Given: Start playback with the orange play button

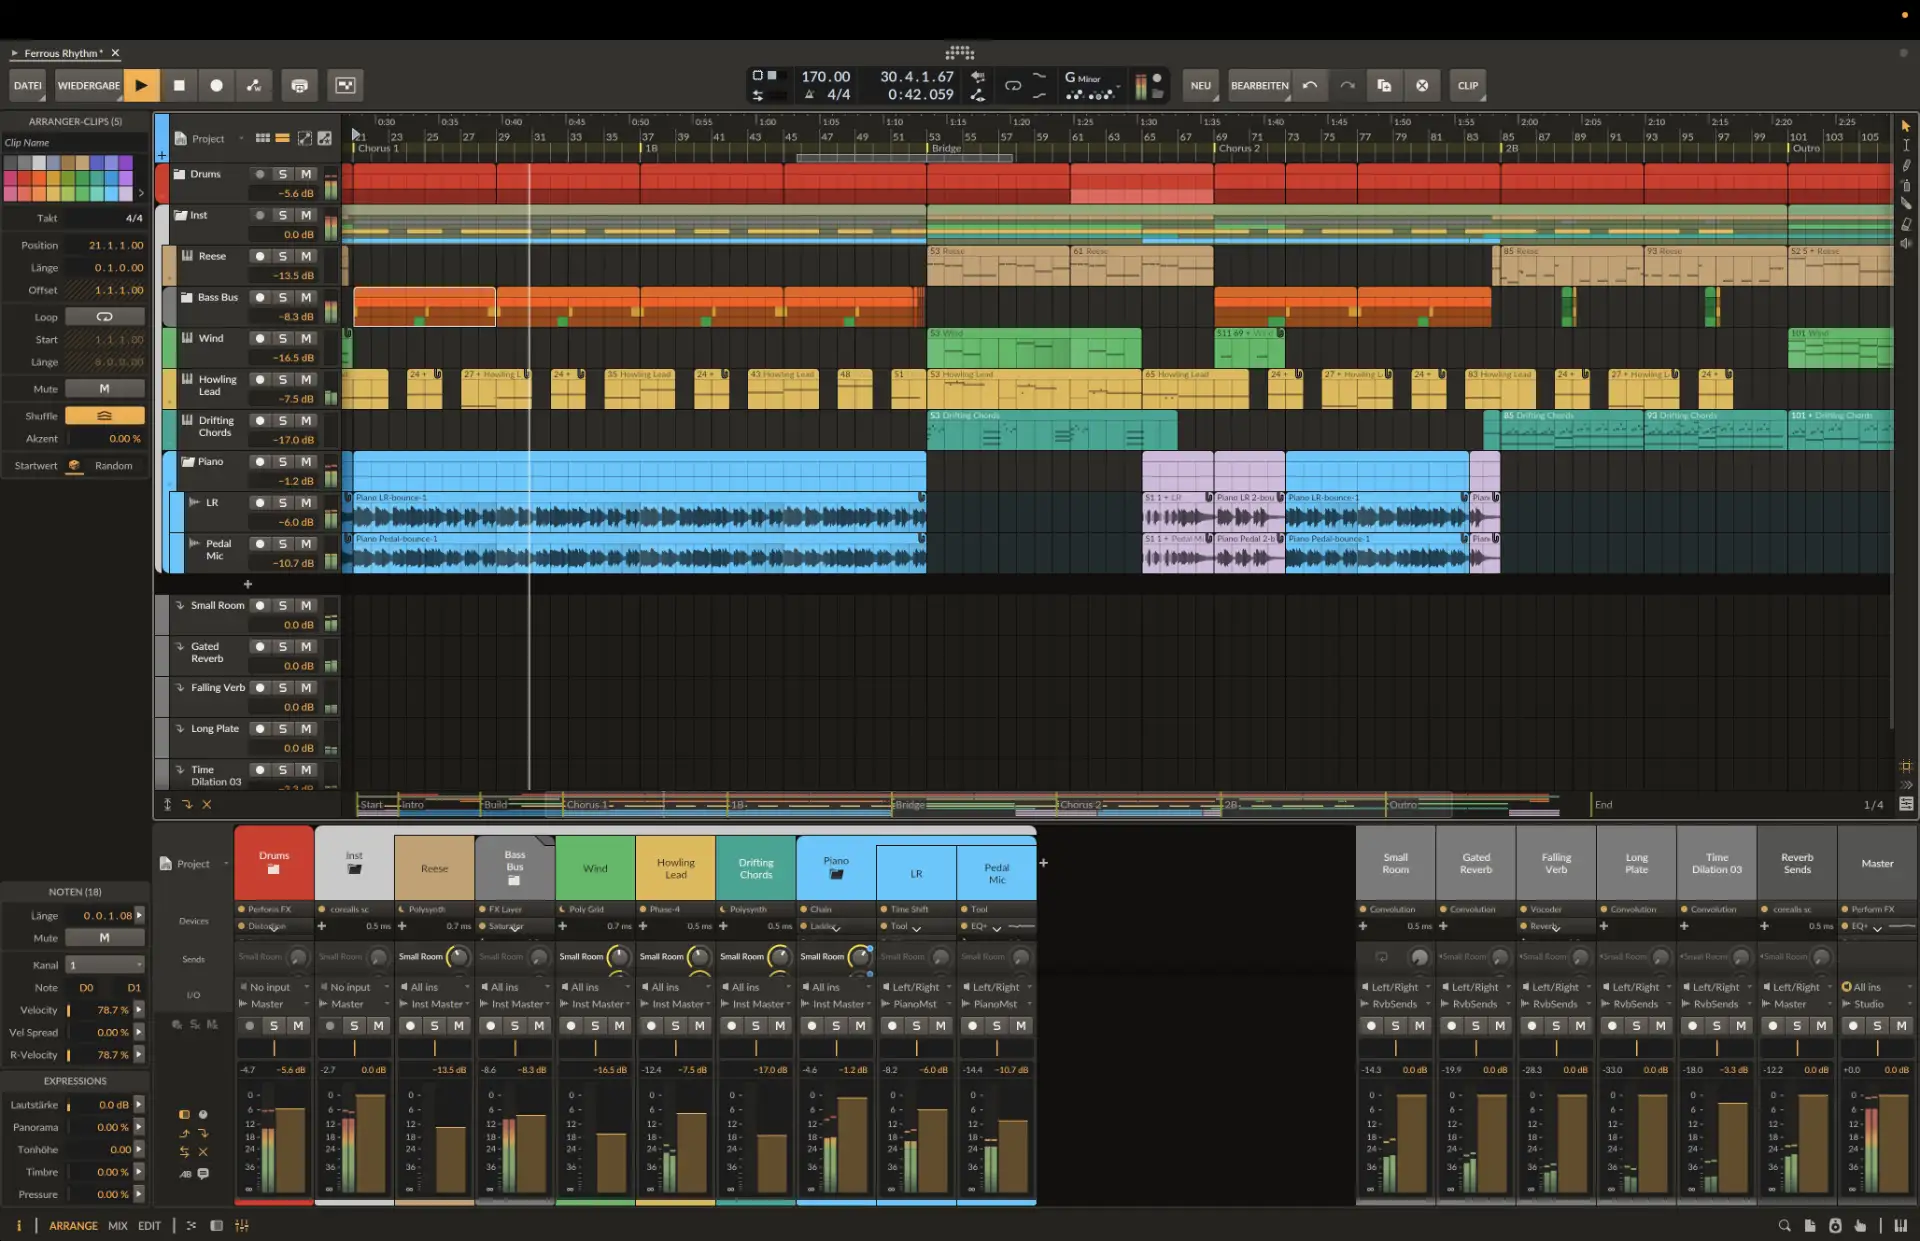Looking at the screenshot, I should [x=141, y=85].
